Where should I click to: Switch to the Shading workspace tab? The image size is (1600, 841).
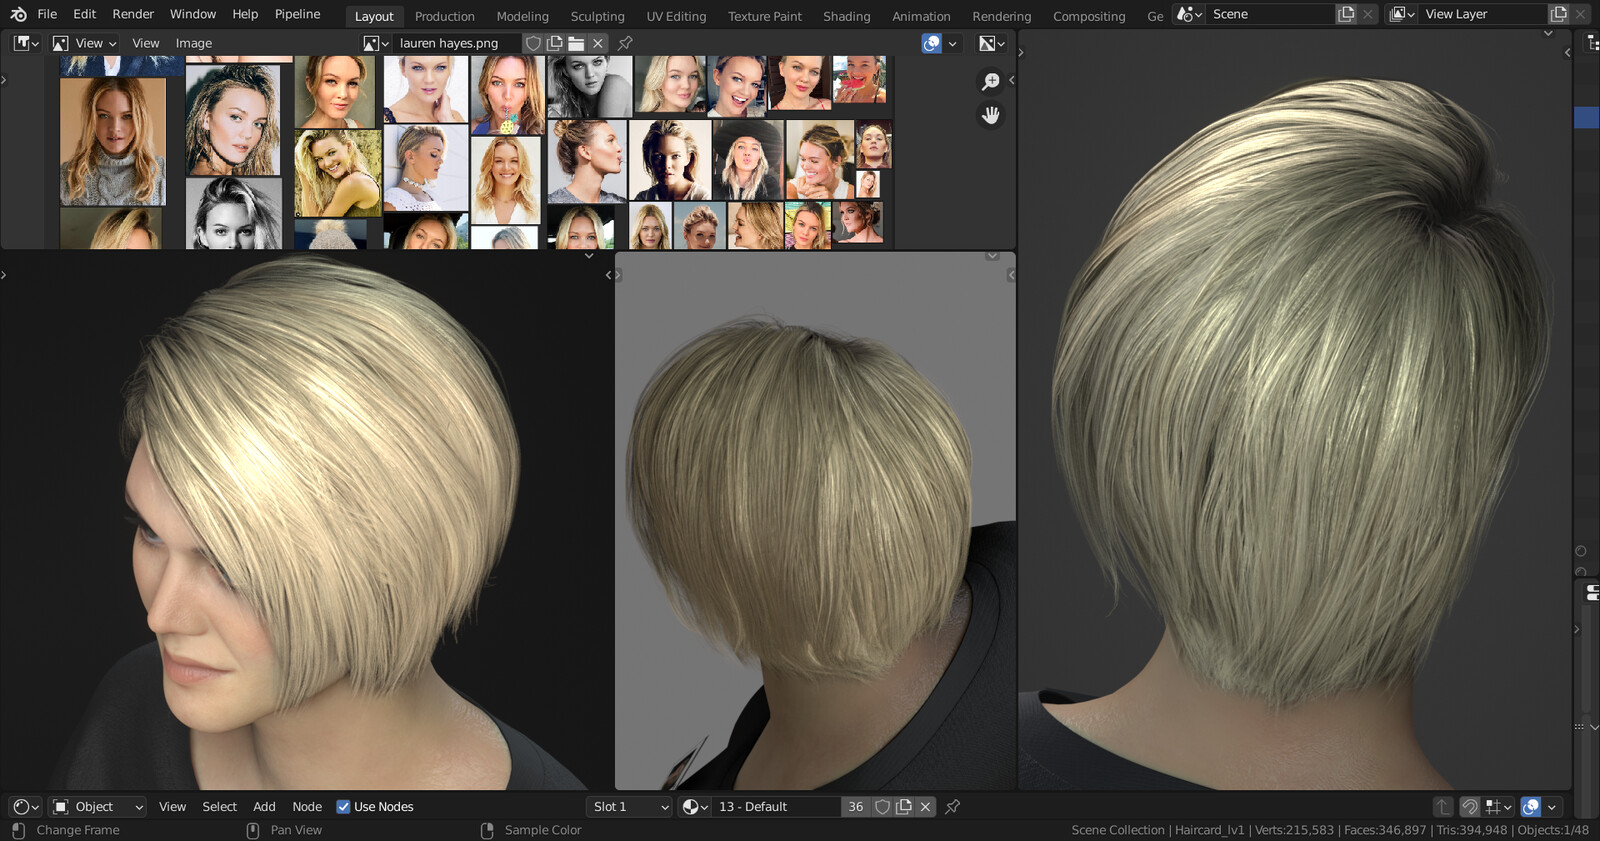(847, 16)
